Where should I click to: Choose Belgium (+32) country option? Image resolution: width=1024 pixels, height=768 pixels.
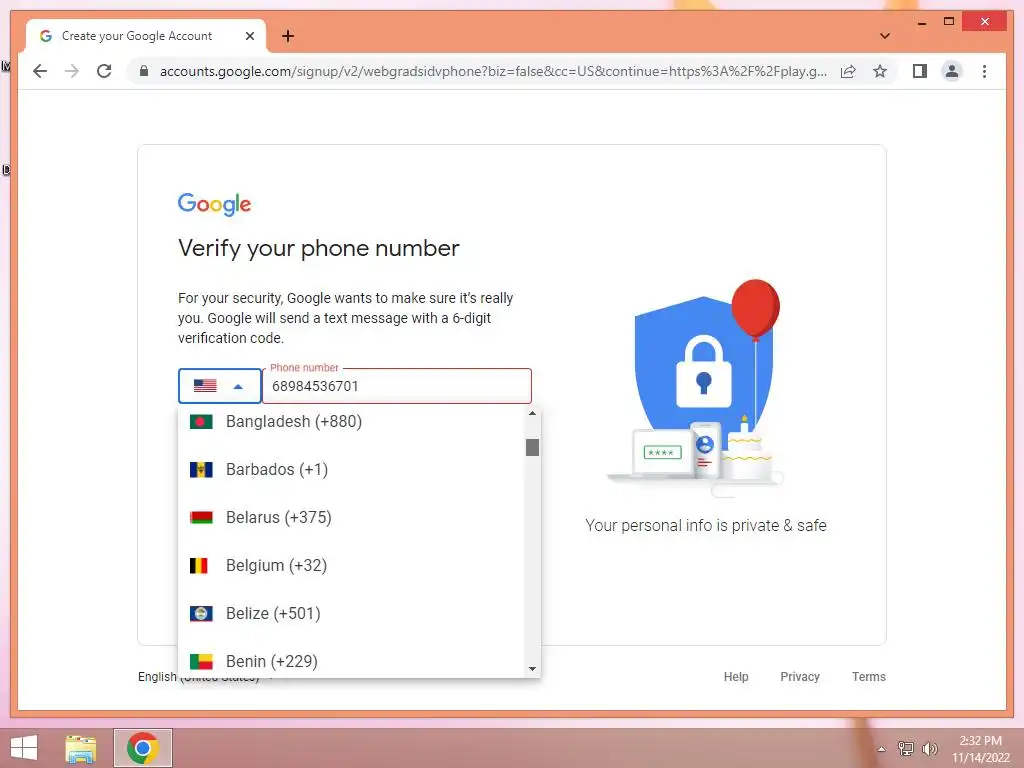351,566
